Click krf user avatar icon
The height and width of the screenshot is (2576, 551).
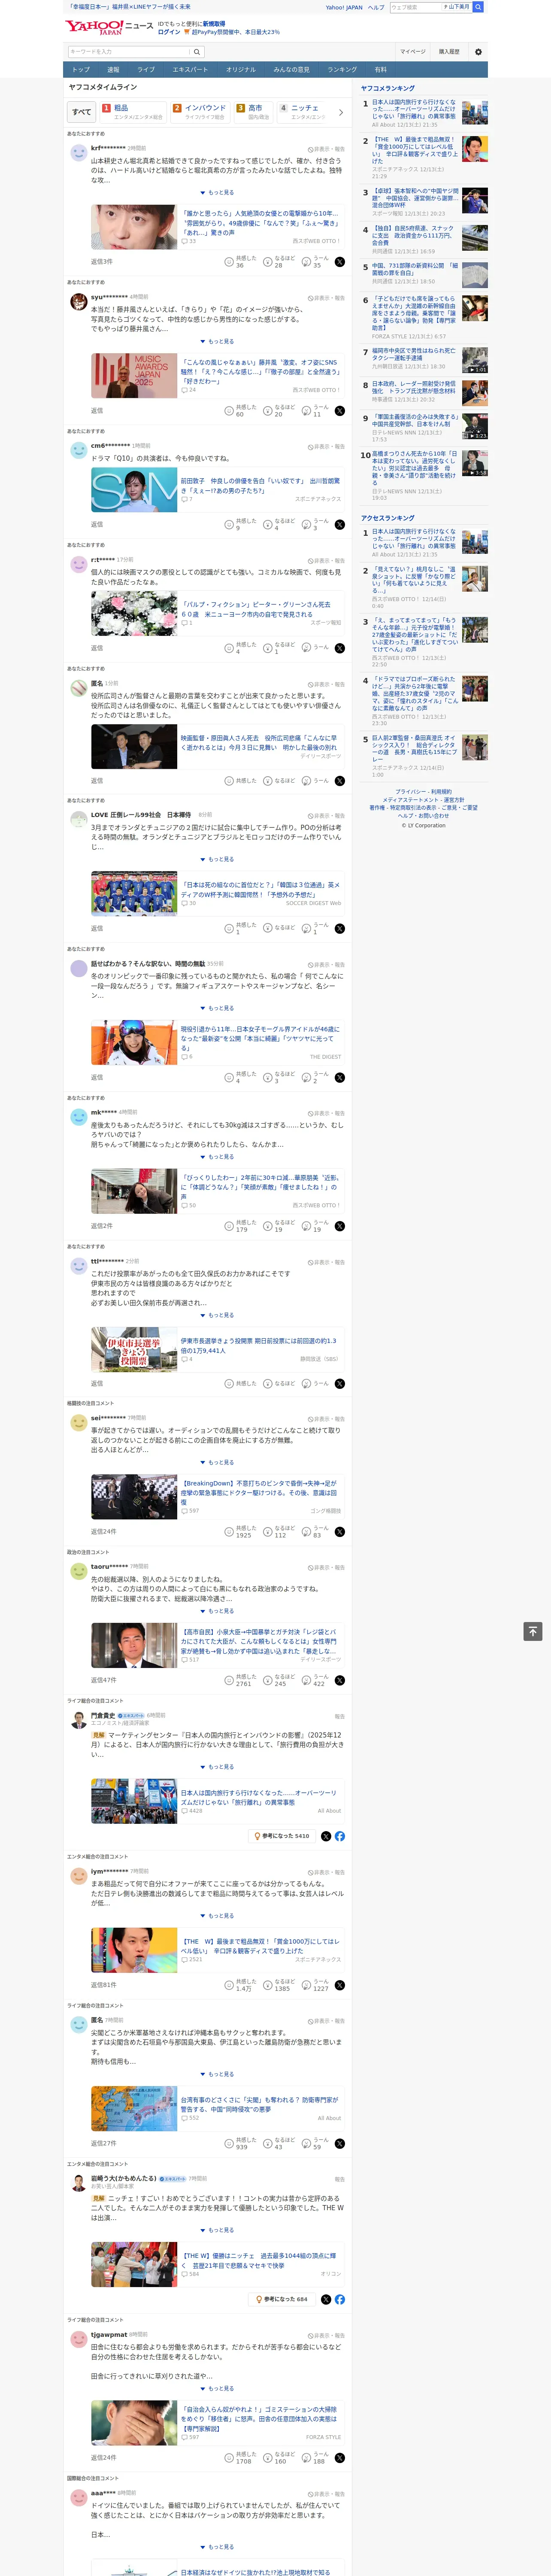(78, 153)
